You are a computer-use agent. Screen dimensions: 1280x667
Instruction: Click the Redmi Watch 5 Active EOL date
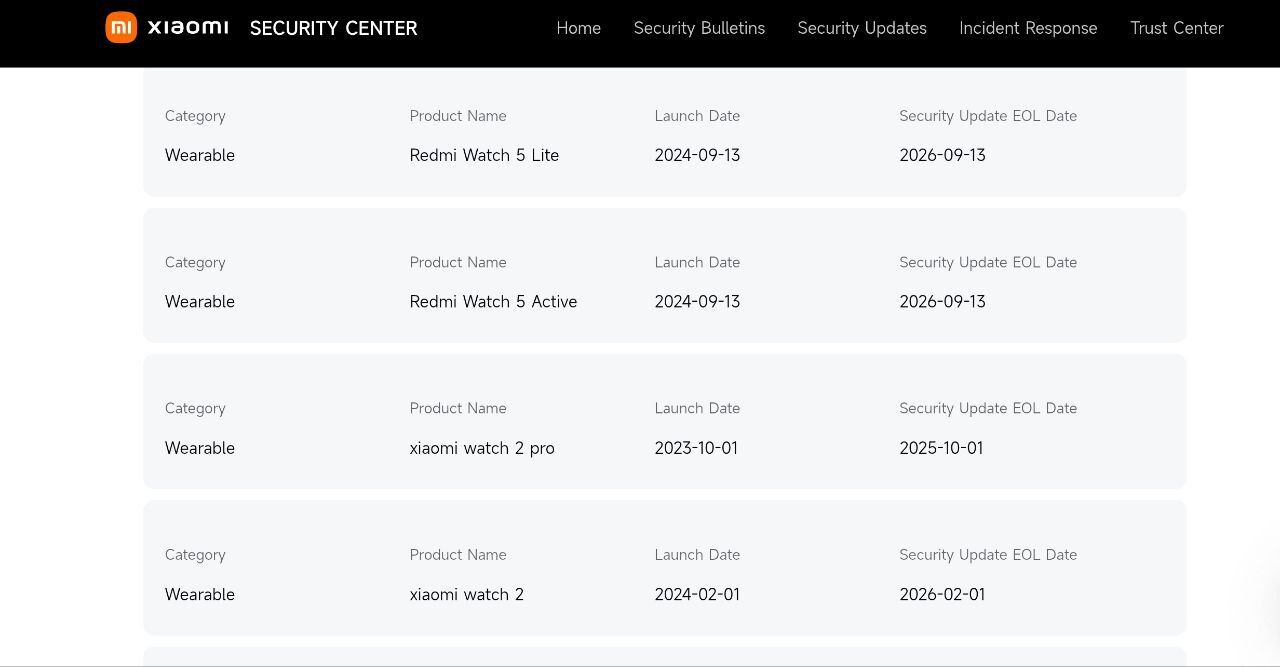point(942,302)
